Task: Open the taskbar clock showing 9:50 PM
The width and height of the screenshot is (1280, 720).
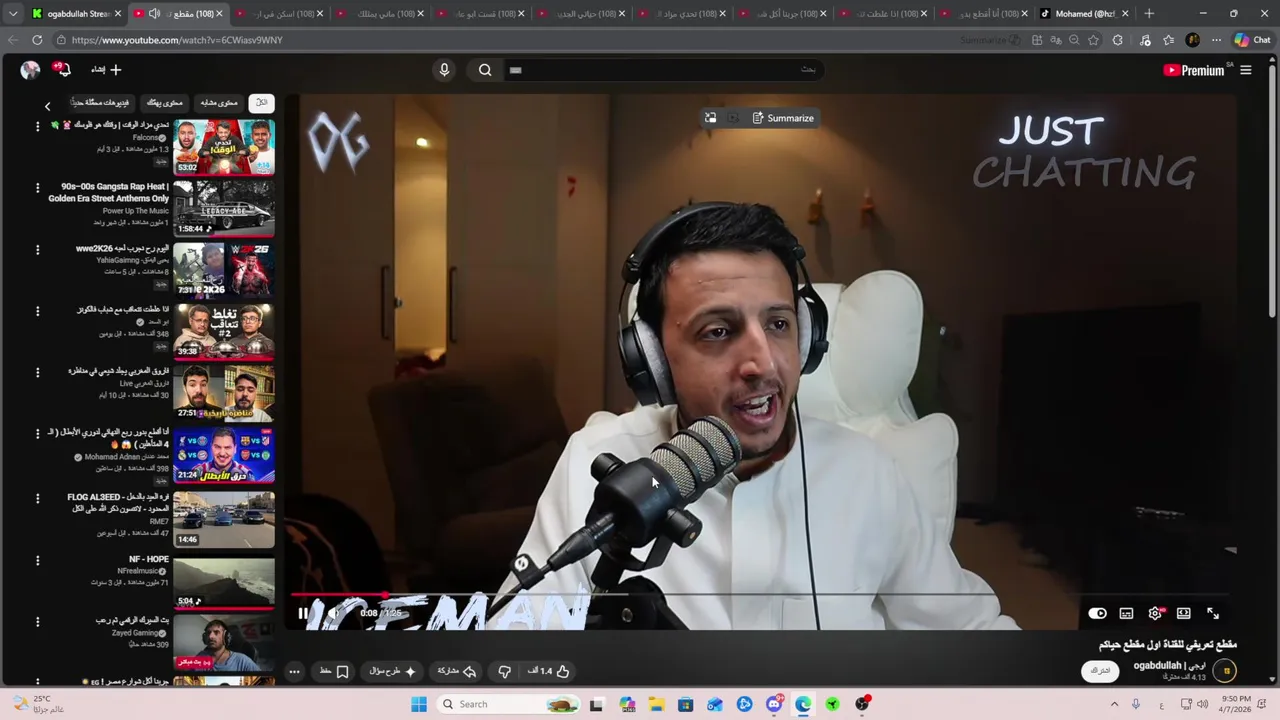Action: pyautogui.click(x=1236, y=704)
